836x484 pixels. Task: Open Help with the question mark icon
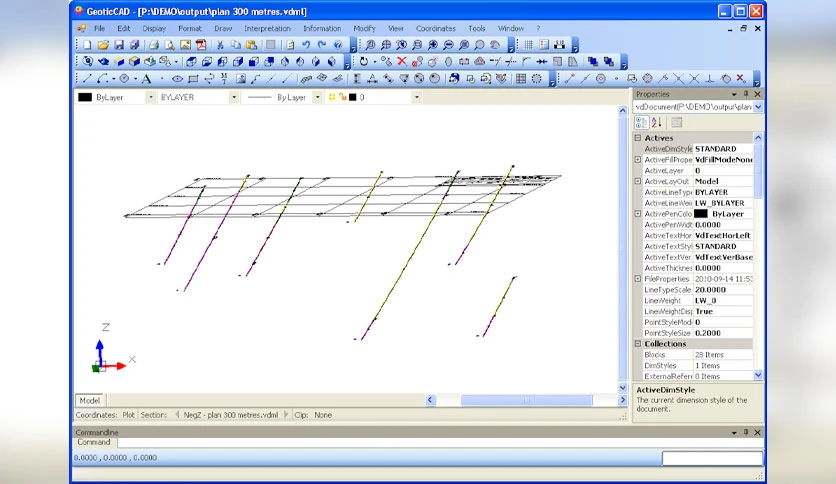[337, 45]
